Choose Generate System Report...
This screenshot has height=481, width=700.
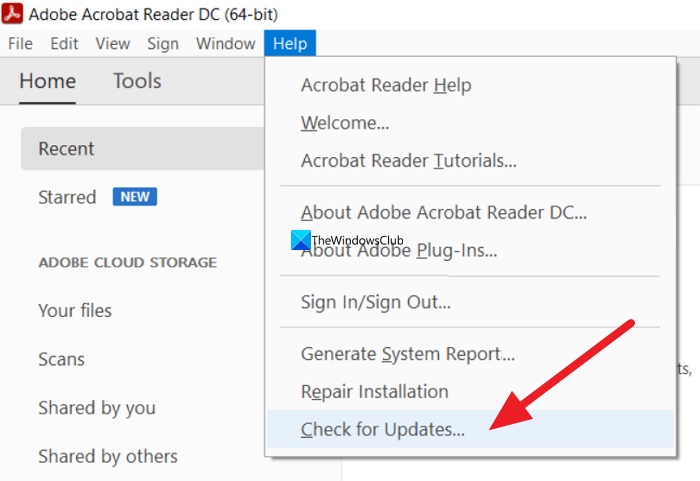(x=471, y=354)
